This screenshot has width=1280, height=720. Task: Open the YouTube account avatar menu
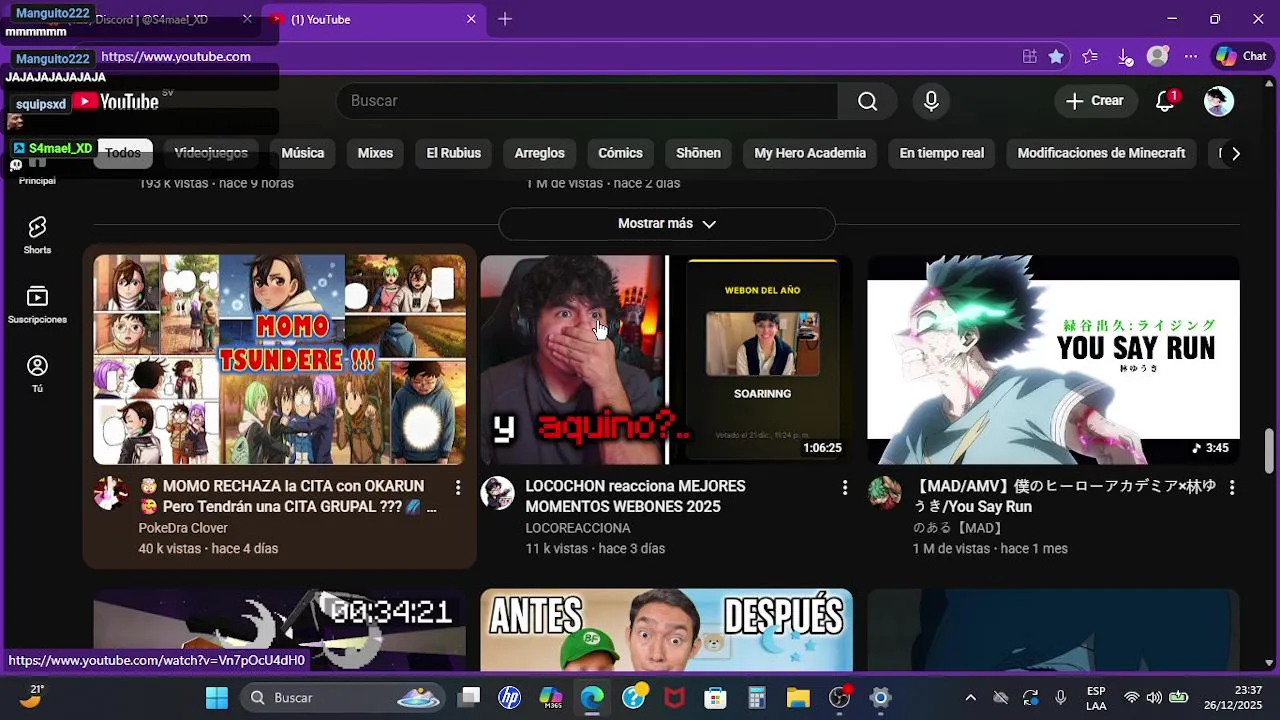[1218, 101]
